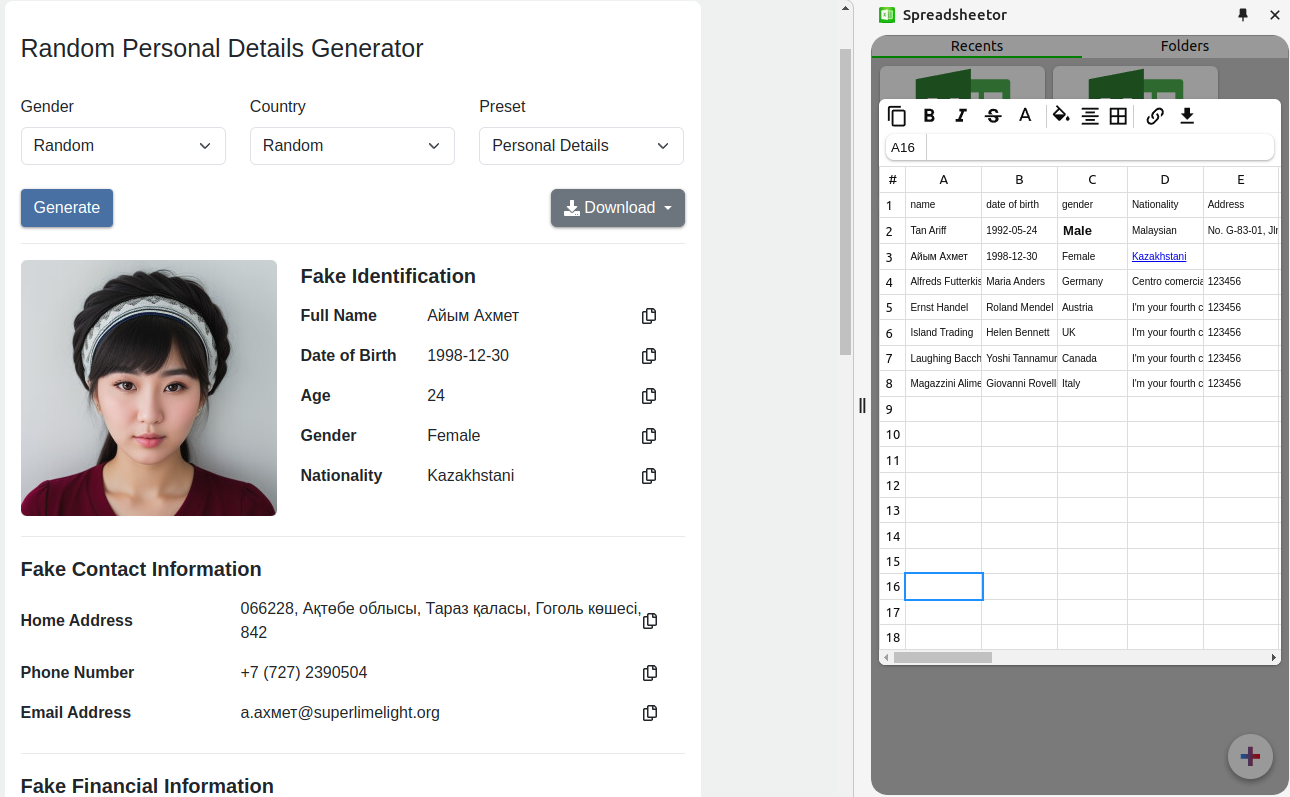1290x797 pixels.
Task: Open the Kazakhstani link in cell D3
Action: tap(1158, 257)
